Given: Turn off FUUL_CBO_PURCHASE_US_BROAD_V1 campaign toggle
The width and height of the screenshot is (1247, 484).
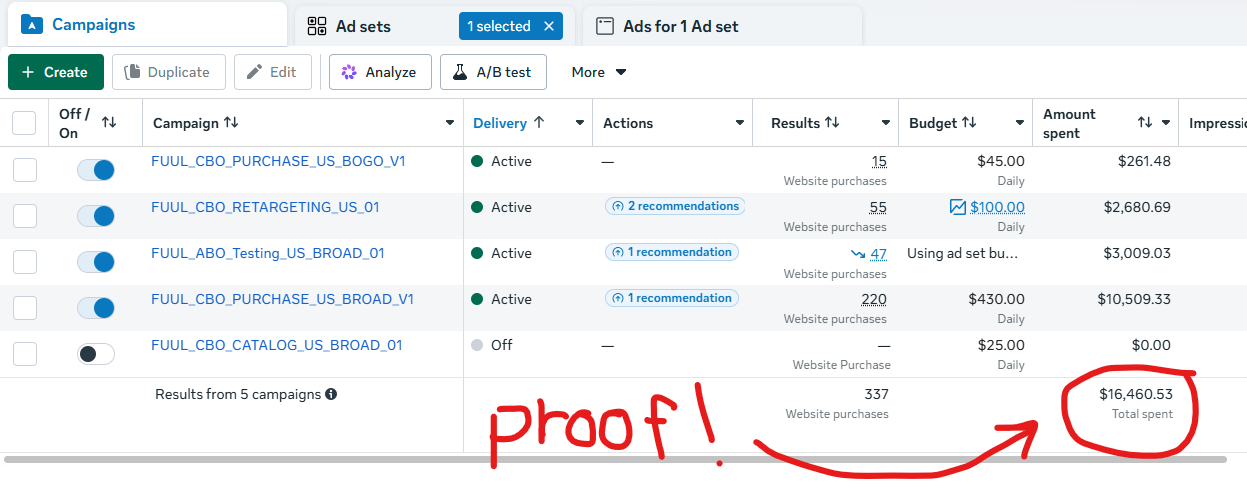Looking at the screenshot, I should click(96, 308).
